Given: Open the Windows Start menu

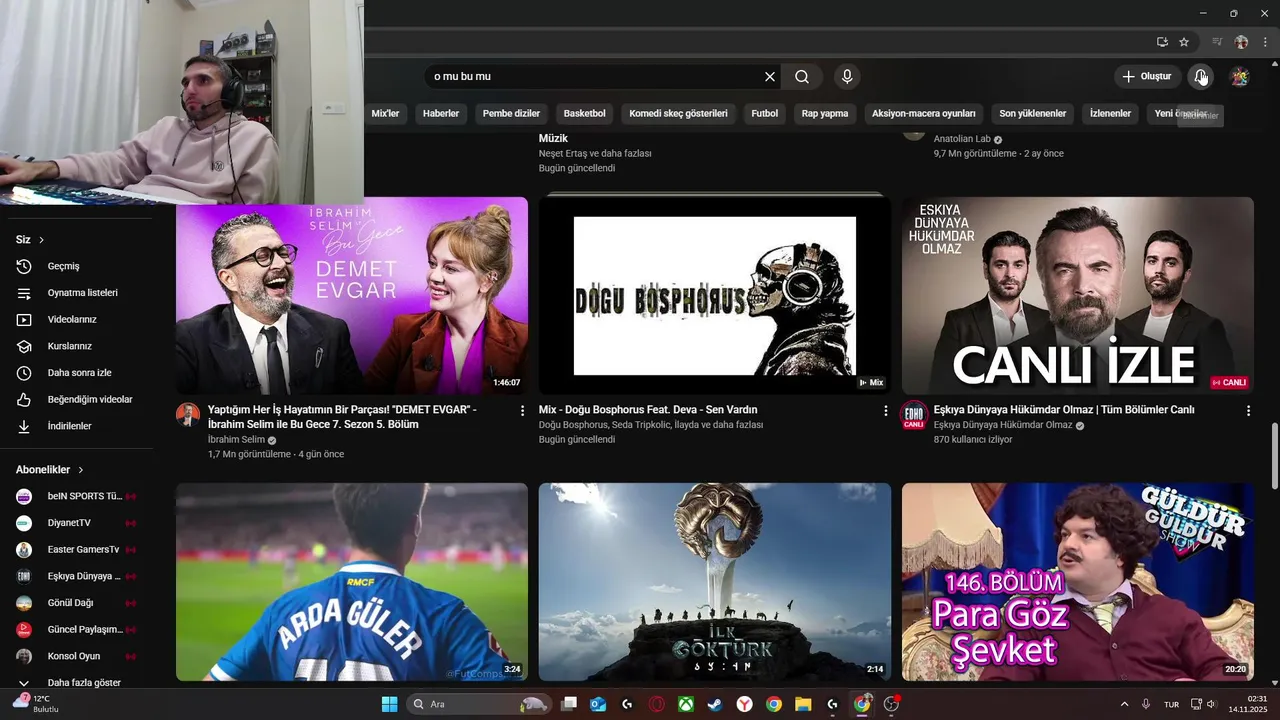Looking at the screenshot, I should point(389,704).
